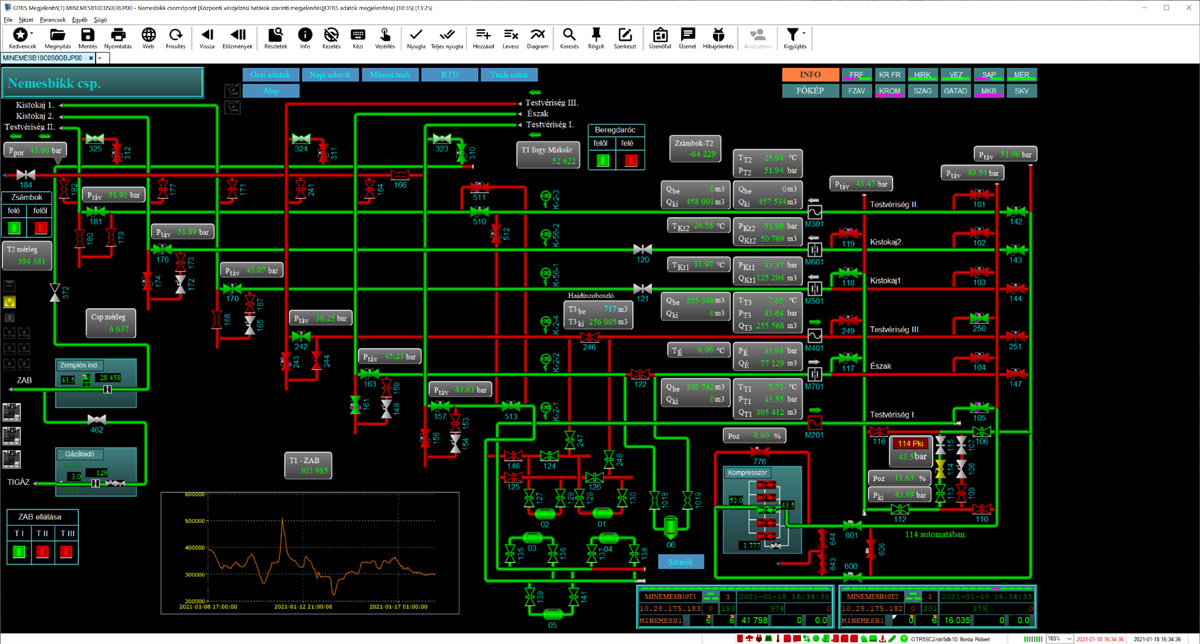Image resolution: width=1200 pixels, height=644 pixels.
Task: Click the Tech.szám button
Action: click(508, 75)
